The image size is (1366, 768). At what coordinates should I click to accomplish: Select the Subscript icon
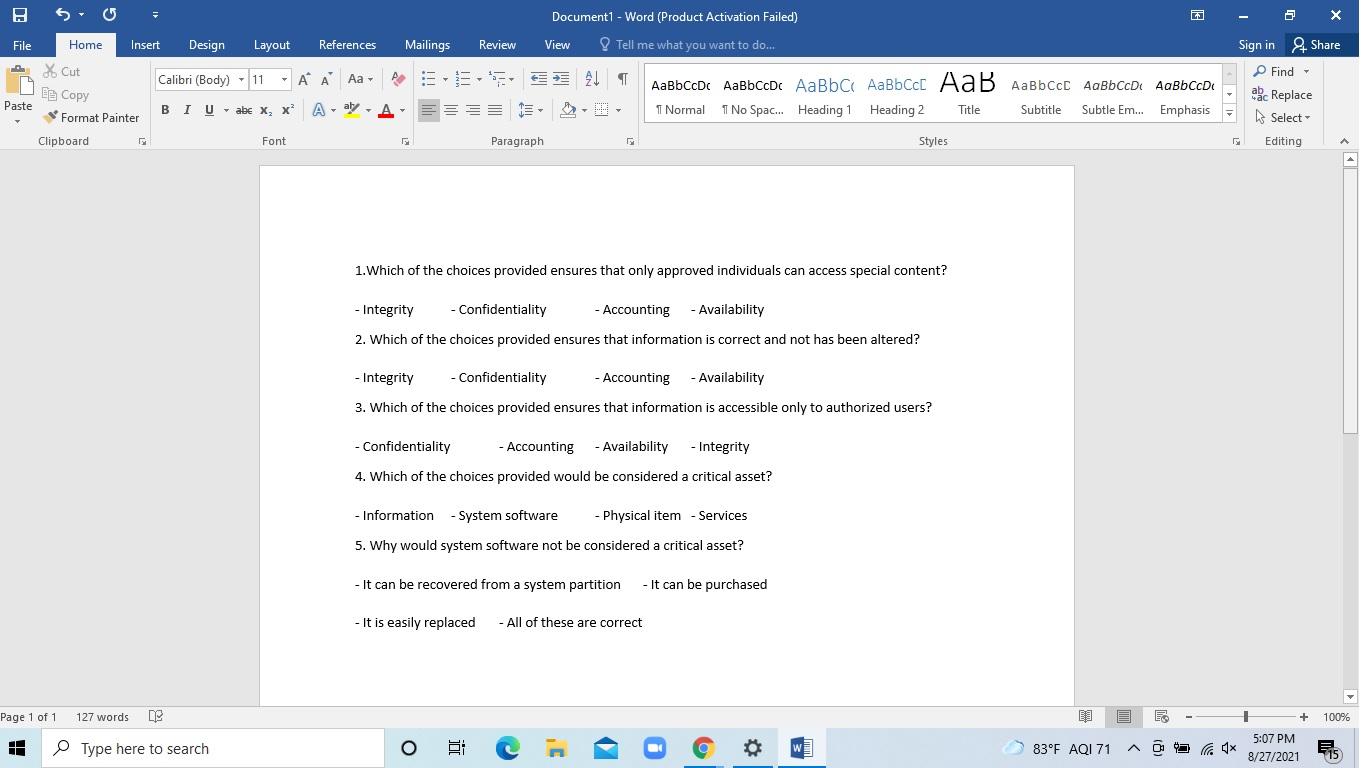[264, 110]
